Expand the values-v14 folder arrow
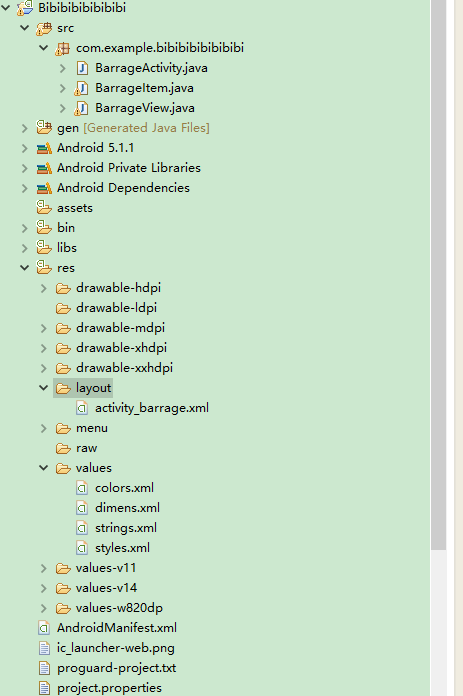 click(x=44, y=588)
